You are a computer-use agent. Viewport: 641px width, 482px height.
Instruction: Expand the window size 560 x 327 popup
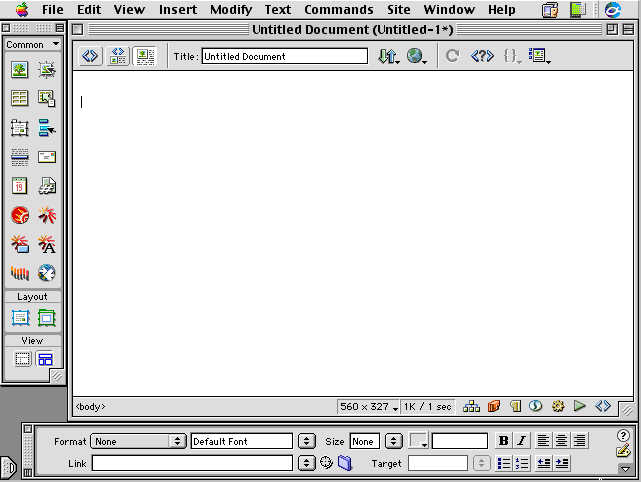(x=368, y=407)
